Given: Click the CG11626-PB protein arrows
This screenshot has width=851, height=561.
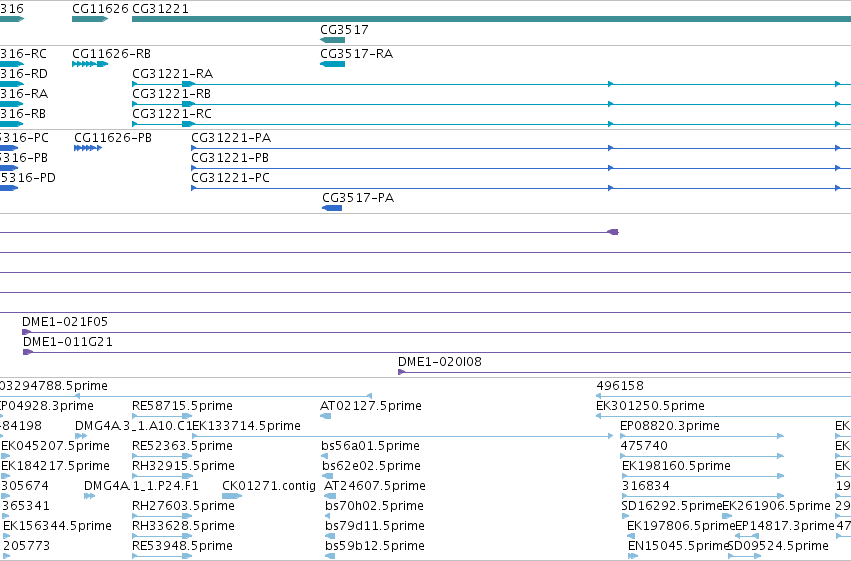Looking at the screenshot, I should tap(88, 148).
